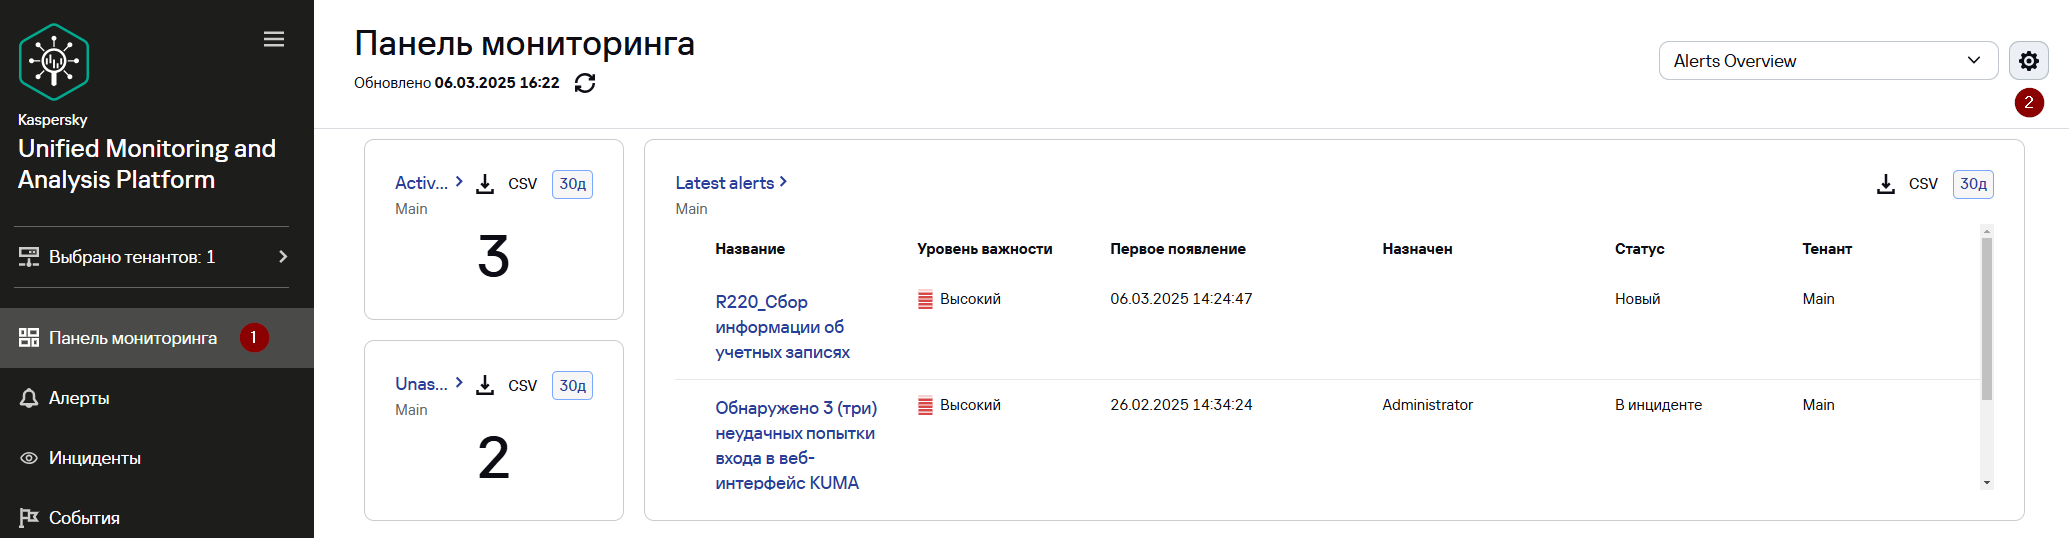Click the Active alerts count 3
Viewport: 2069px width, 538px height.
[x=494, y=257]
